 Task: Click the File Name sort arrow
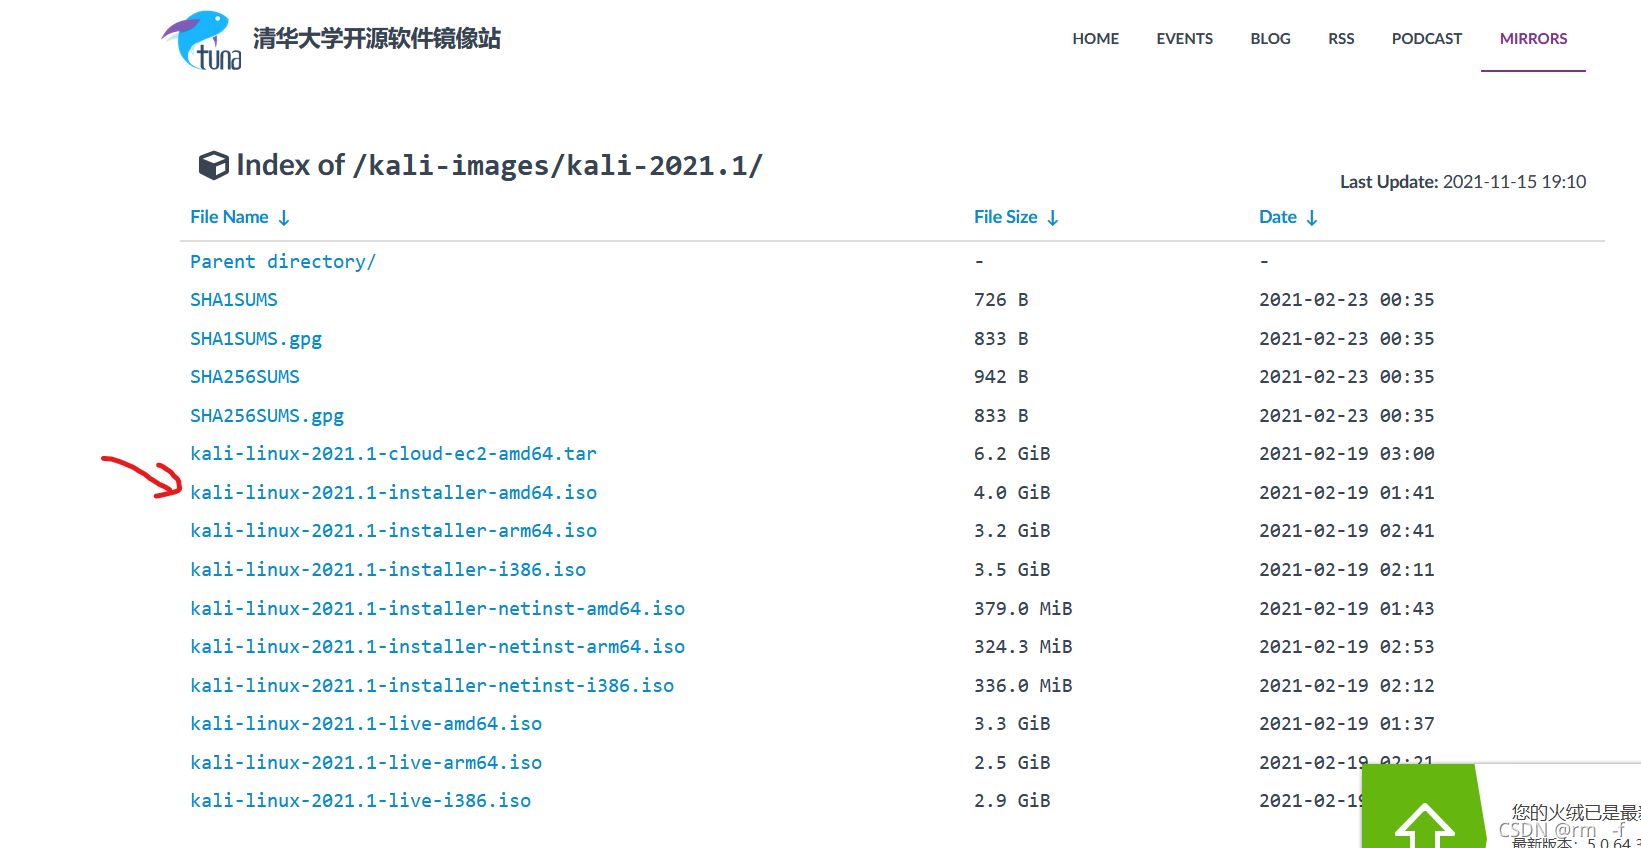(284, 218)
